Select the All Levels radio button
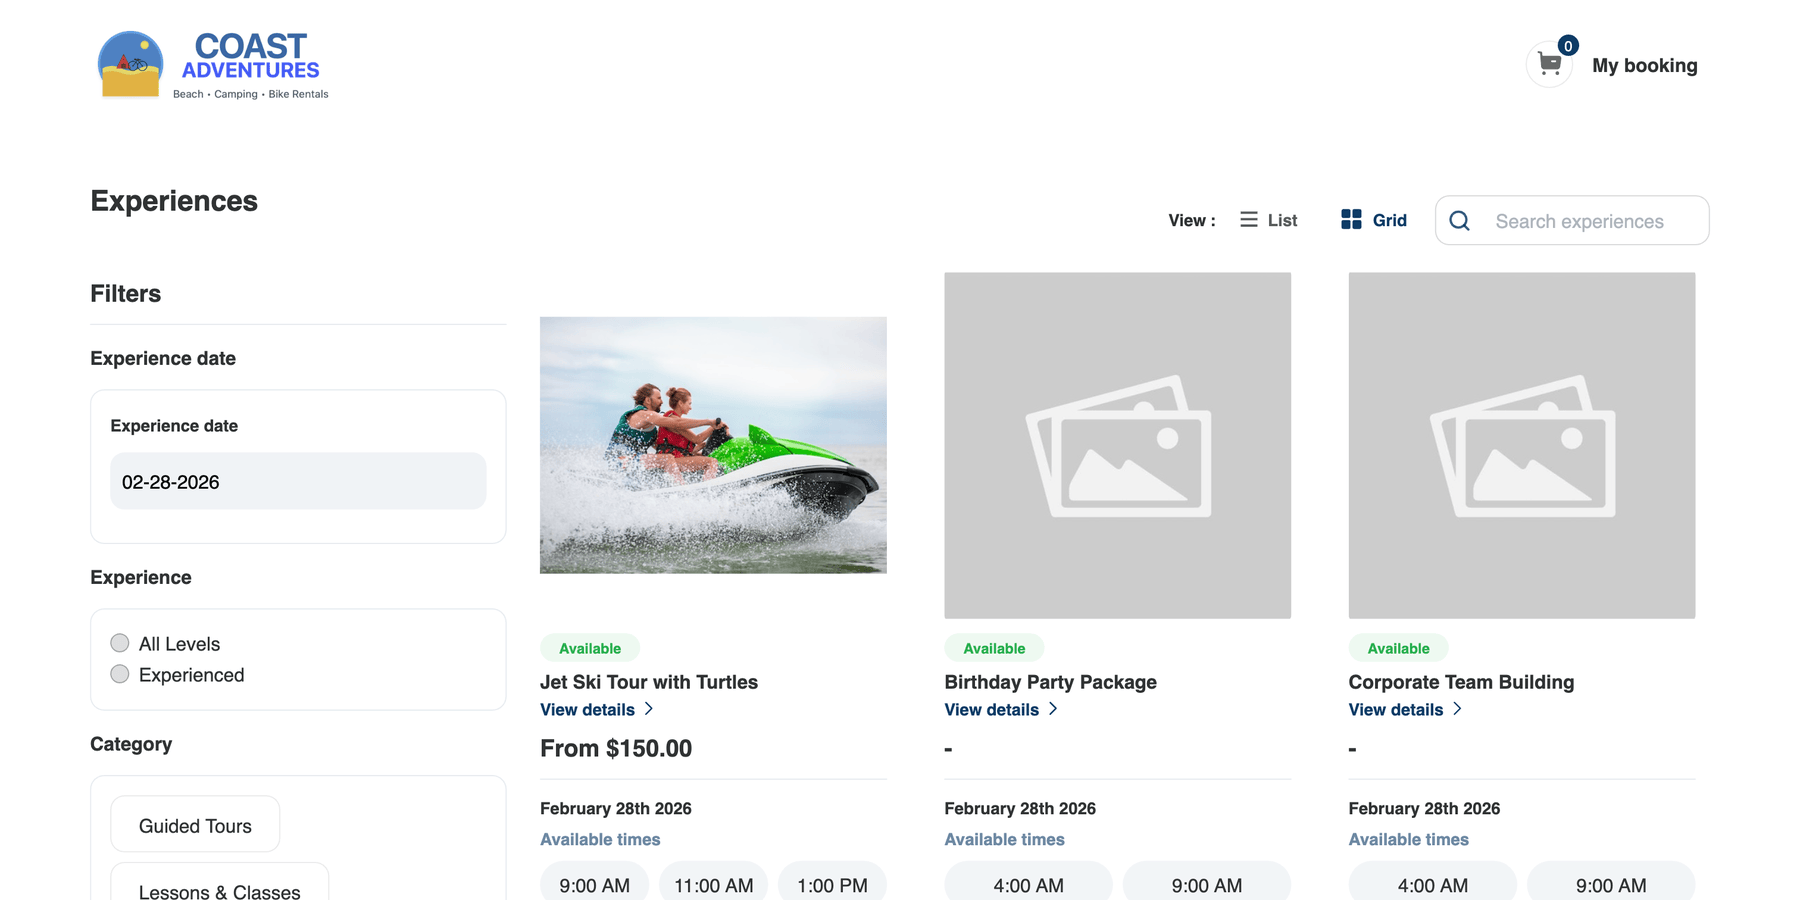 [119, 643]
